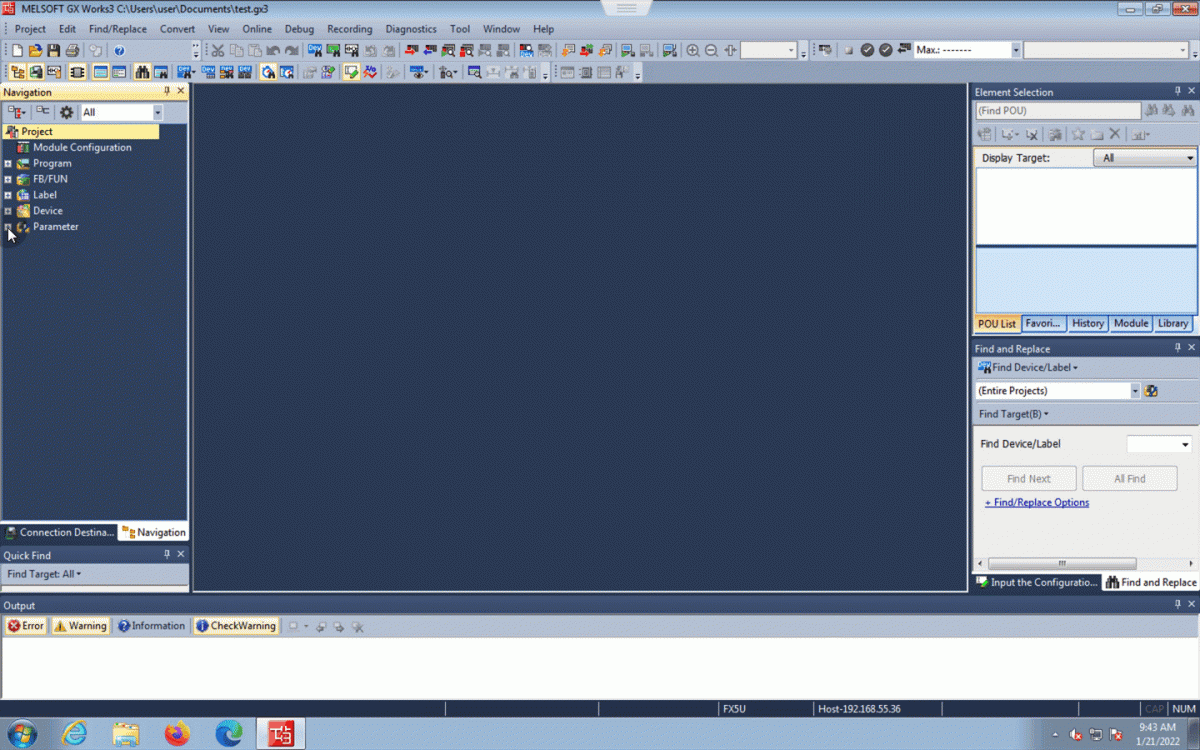The height and width of the screenshot is (750, 1200).
Task: Switch to Input the Configuration tab
Action: point(1037,582)
